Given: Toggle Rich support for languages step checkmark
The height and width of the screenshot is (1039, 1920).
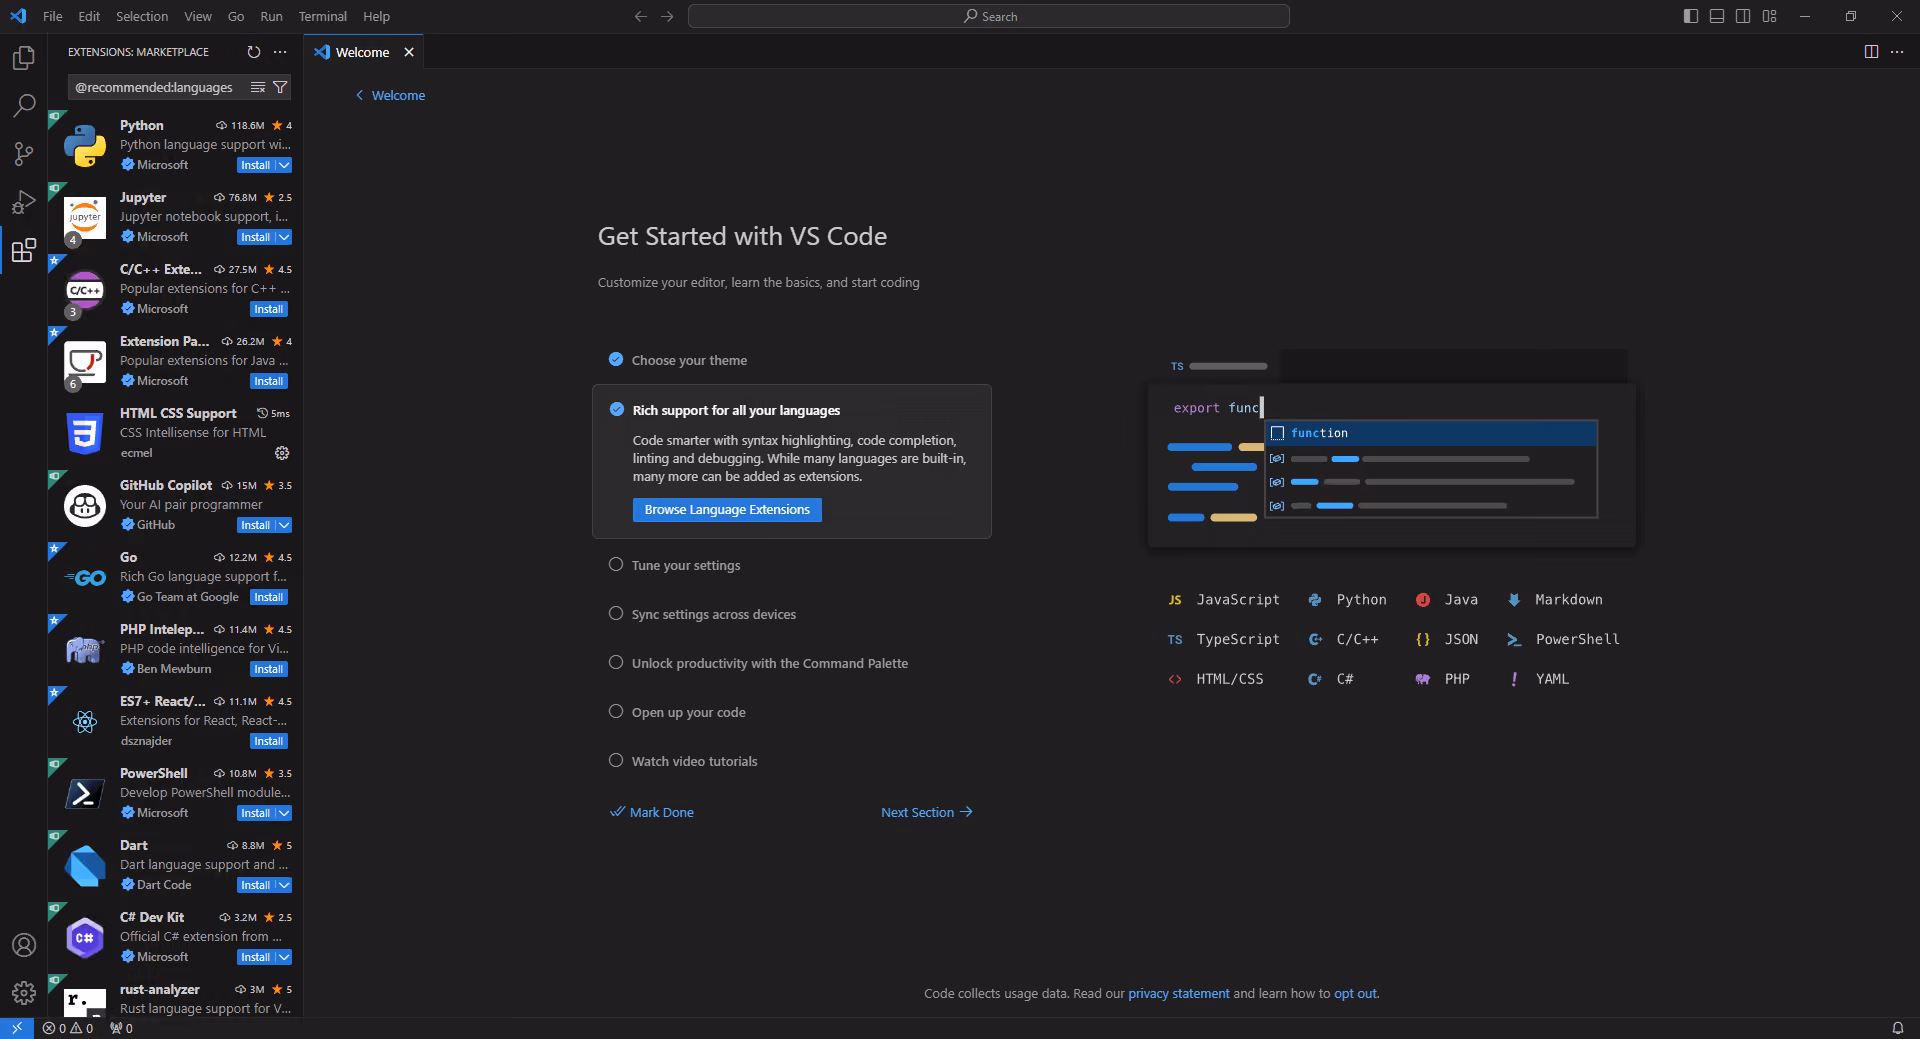Looking at the screenshot, I should click(617, 410).
